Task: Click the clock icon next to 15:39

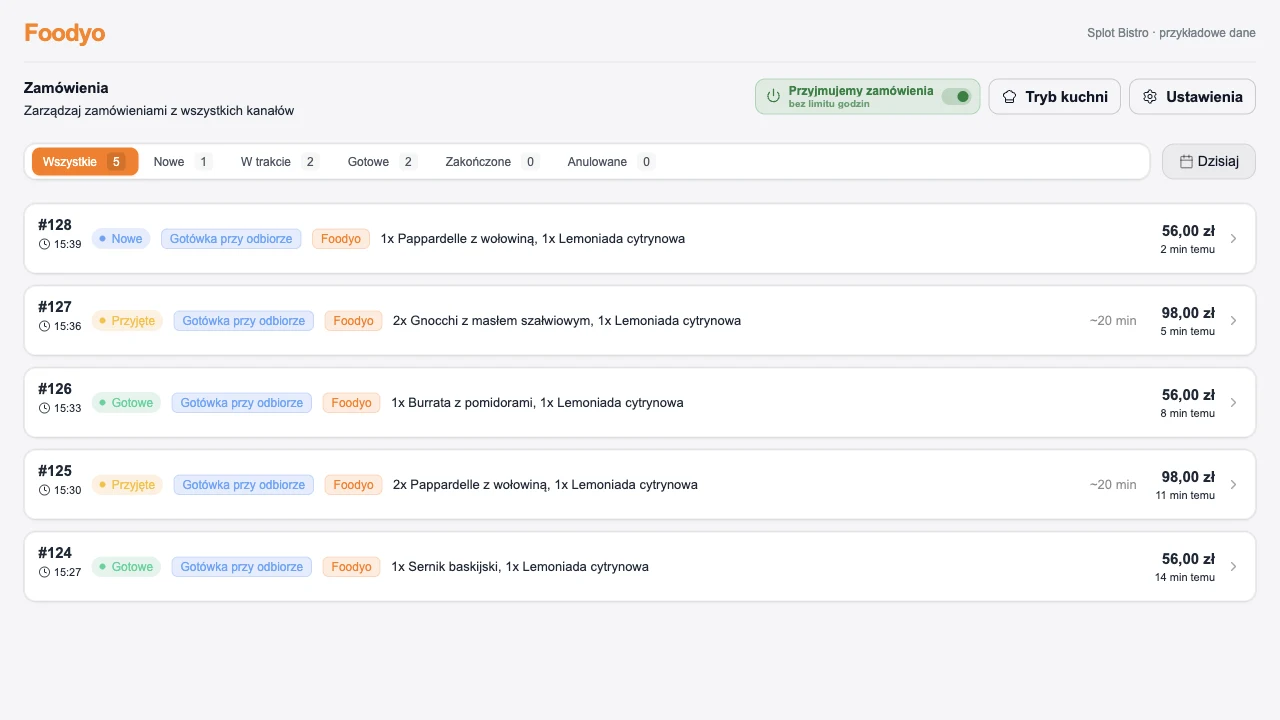Action: (x=44, y=244)
